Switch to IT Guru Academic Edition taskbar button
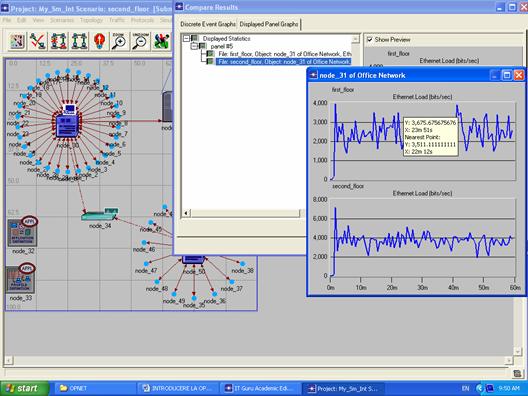The width and height of the screenshot is (528, 396). (x=262, y=388)
